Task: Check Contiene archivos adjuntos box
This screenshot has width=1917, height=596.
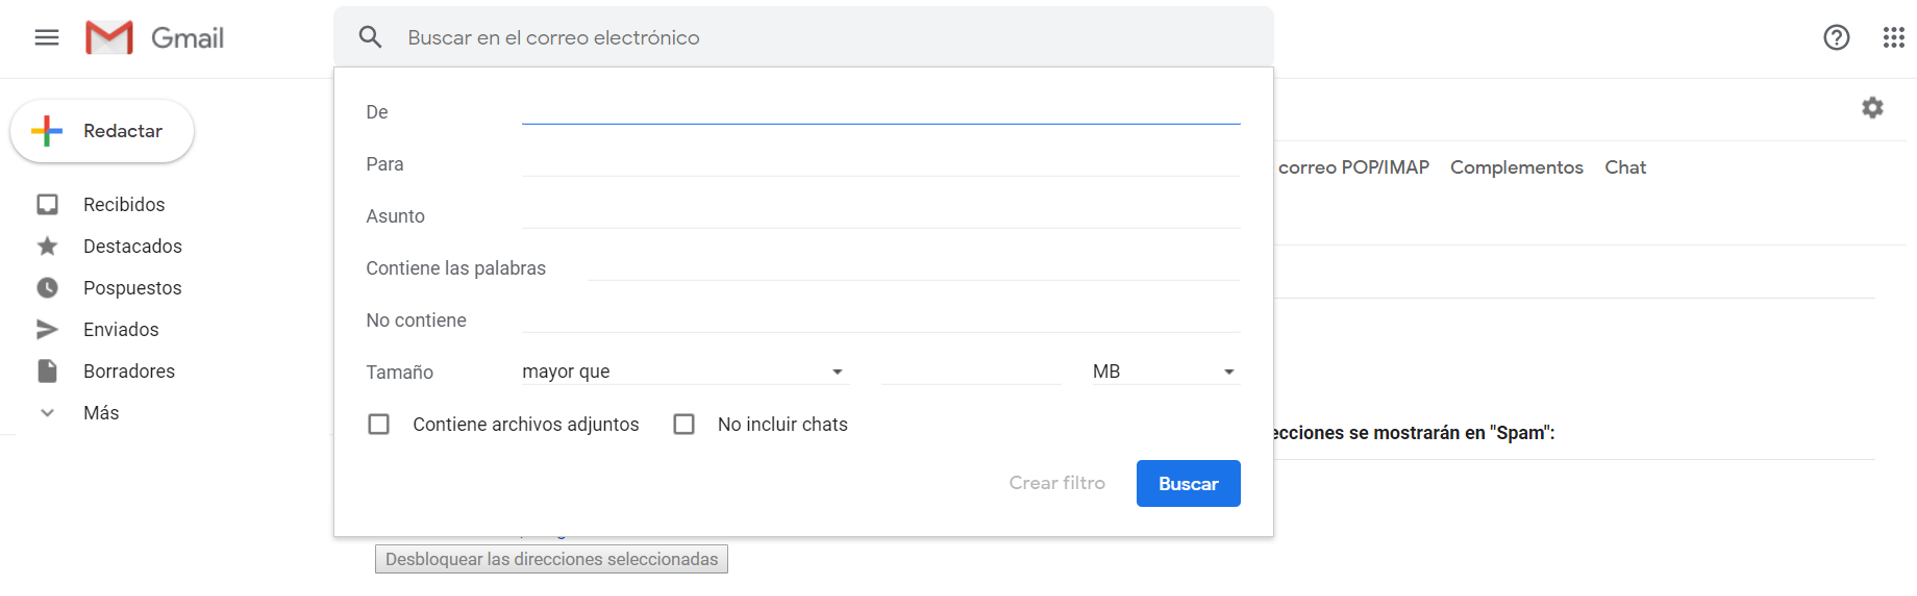Action: [379, 424]
